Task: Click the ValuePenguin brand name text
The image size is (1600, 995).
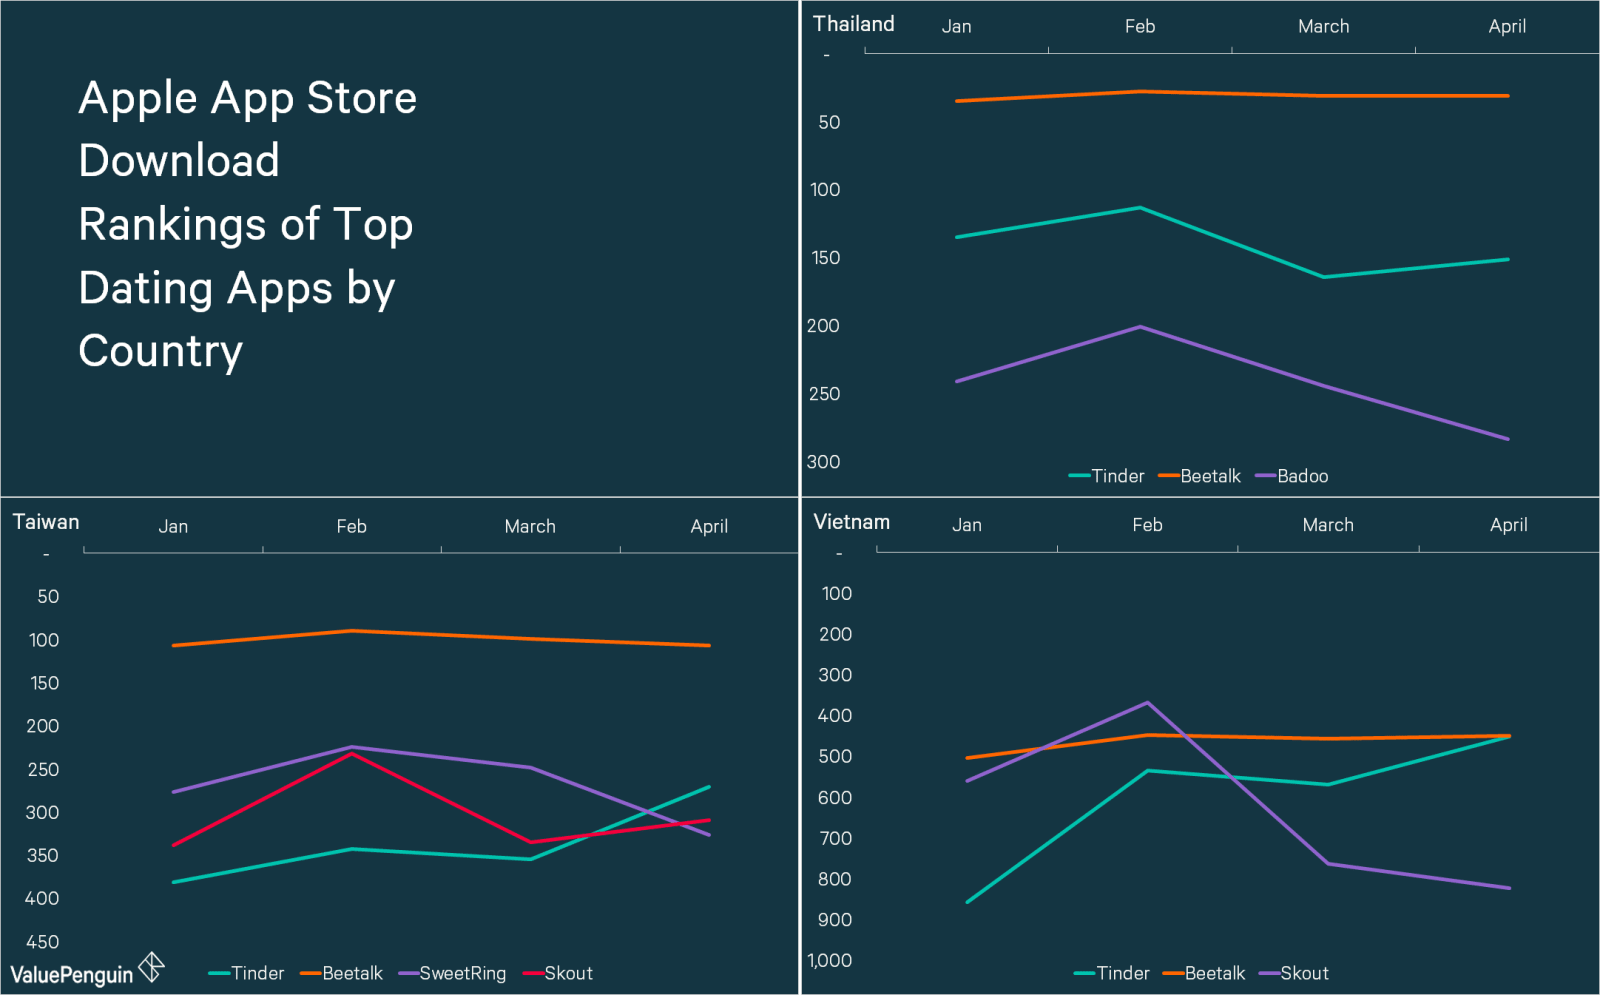Action: (x=71, y=975)
